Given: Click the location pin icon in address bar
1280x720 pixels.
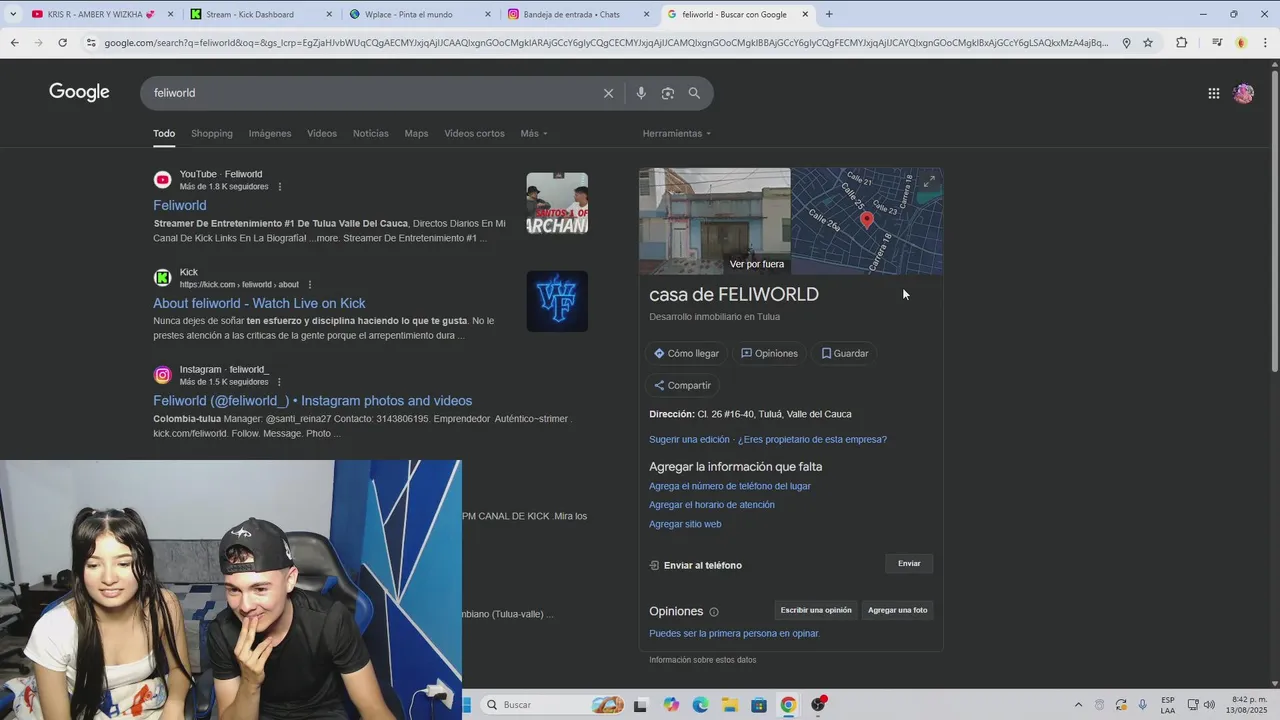Looking at the screenshot, I should click(x=1126, y=43).
